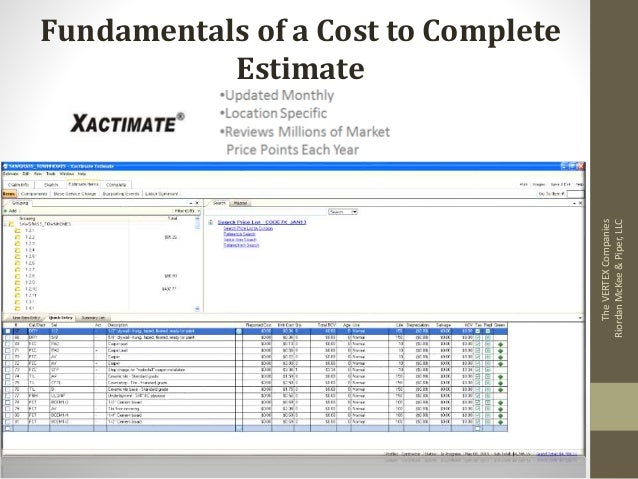Open the Search dropdown combo box
This screenshot has height=479, width=638.
click(343, 212)
